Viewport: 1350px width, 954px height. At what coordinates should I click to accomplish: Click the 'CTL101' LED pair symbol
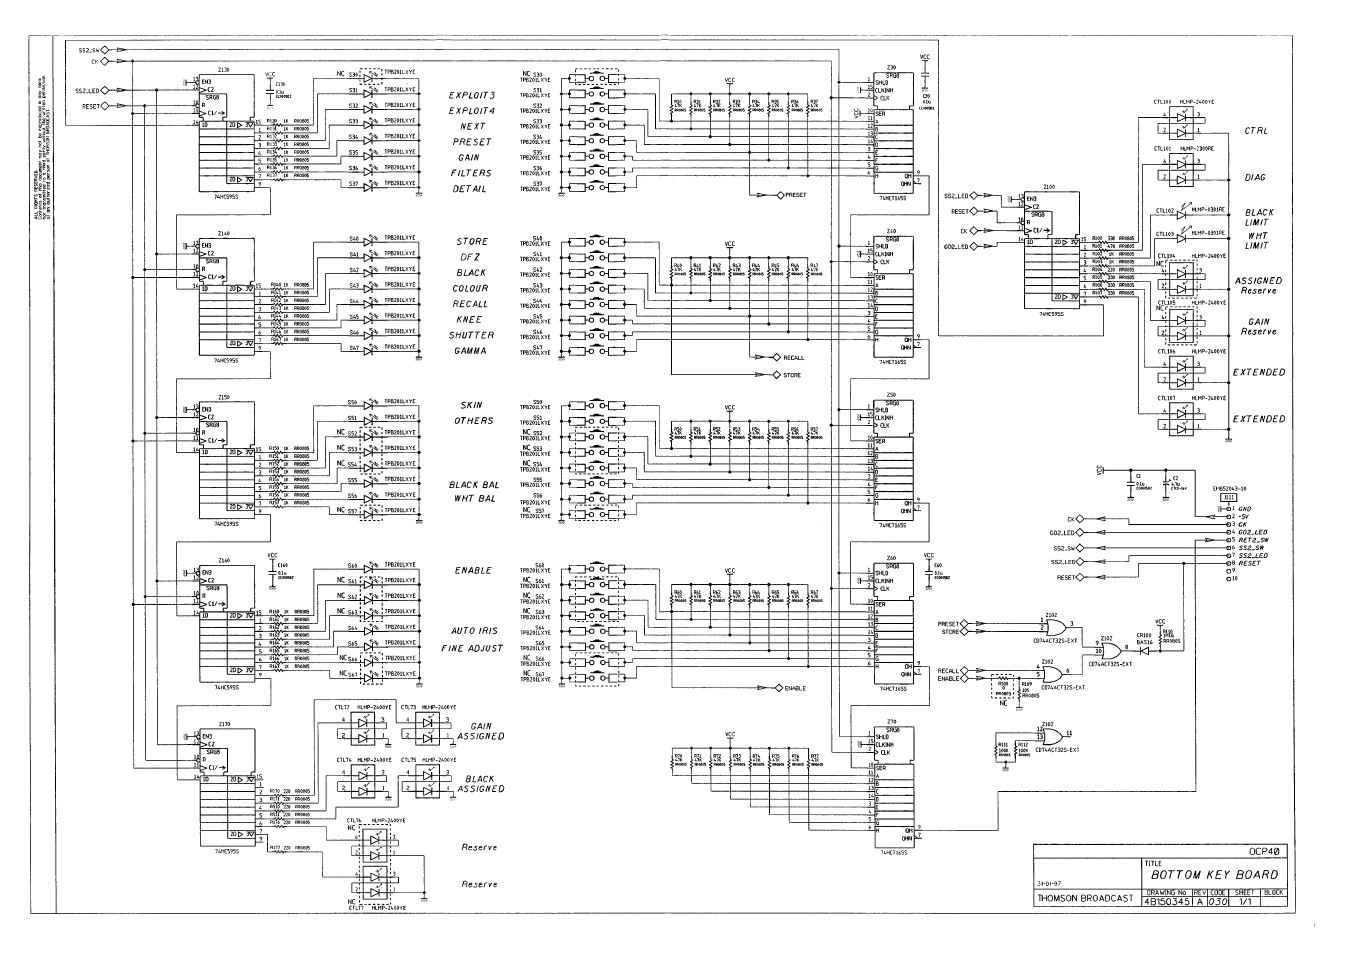coord(1182,170)
